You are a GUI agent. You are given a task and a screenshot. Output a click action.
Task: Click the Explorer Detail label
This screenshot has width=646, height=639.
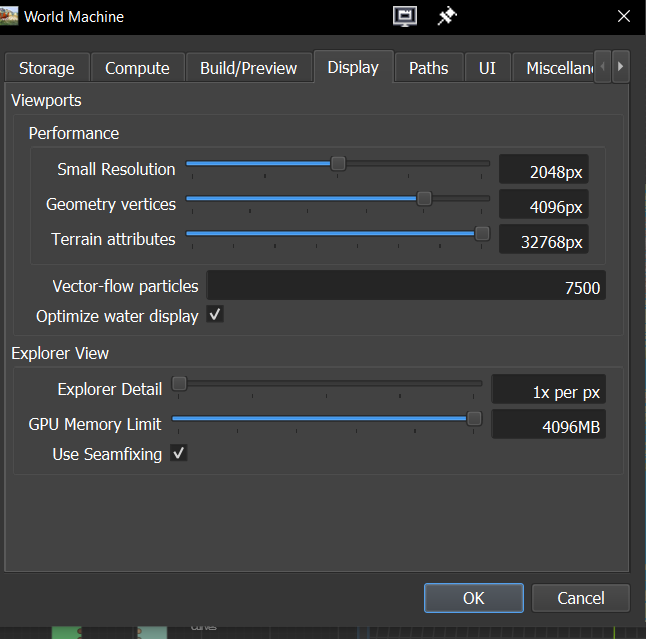click(x=110, y=389)
